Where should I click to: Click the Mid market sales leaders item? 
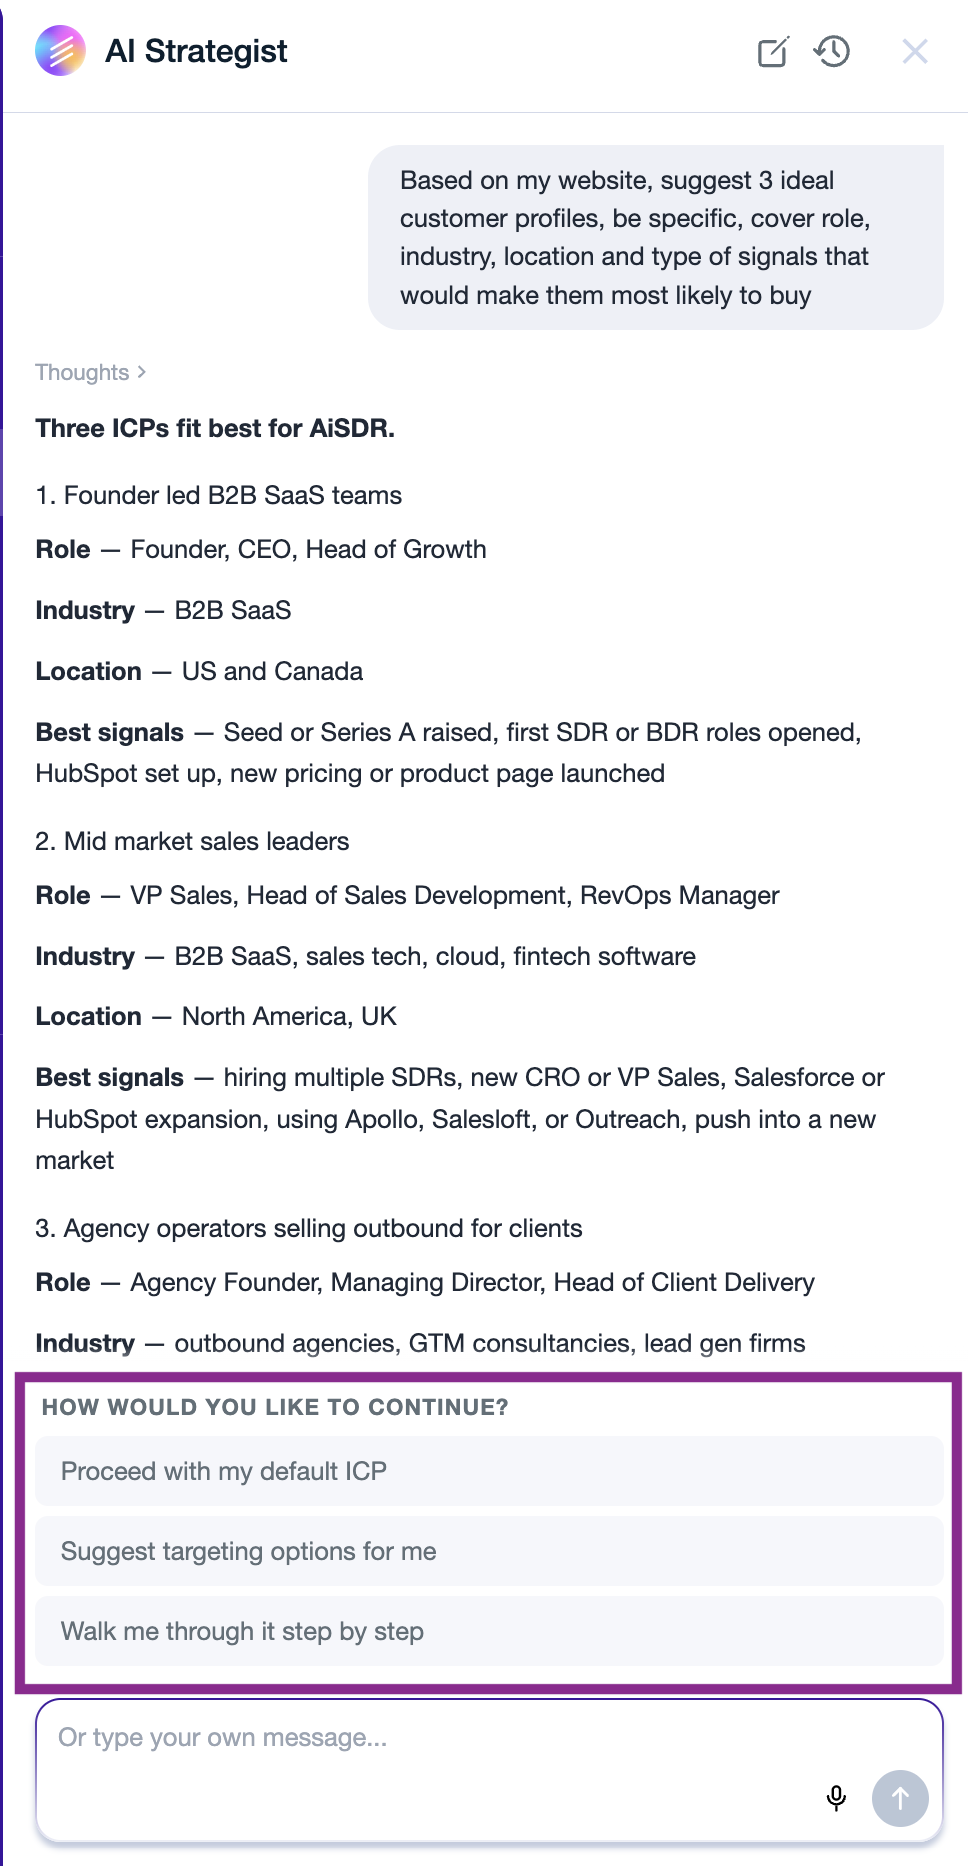pos(192,841)
